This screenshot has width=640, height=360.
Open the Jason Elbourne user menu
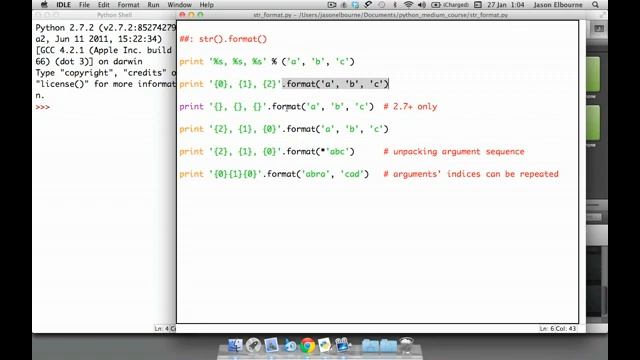(558, 5)
